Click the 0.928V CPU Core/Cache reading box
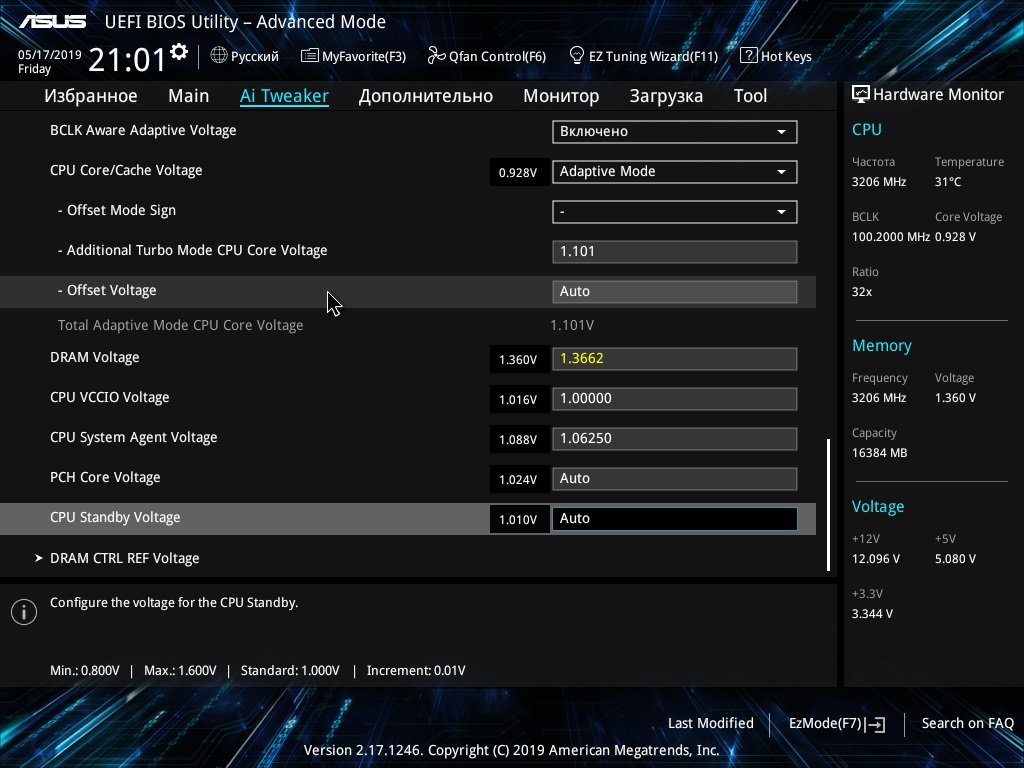Viewport: 1024px width, 768px height. (x=519, y=172)
